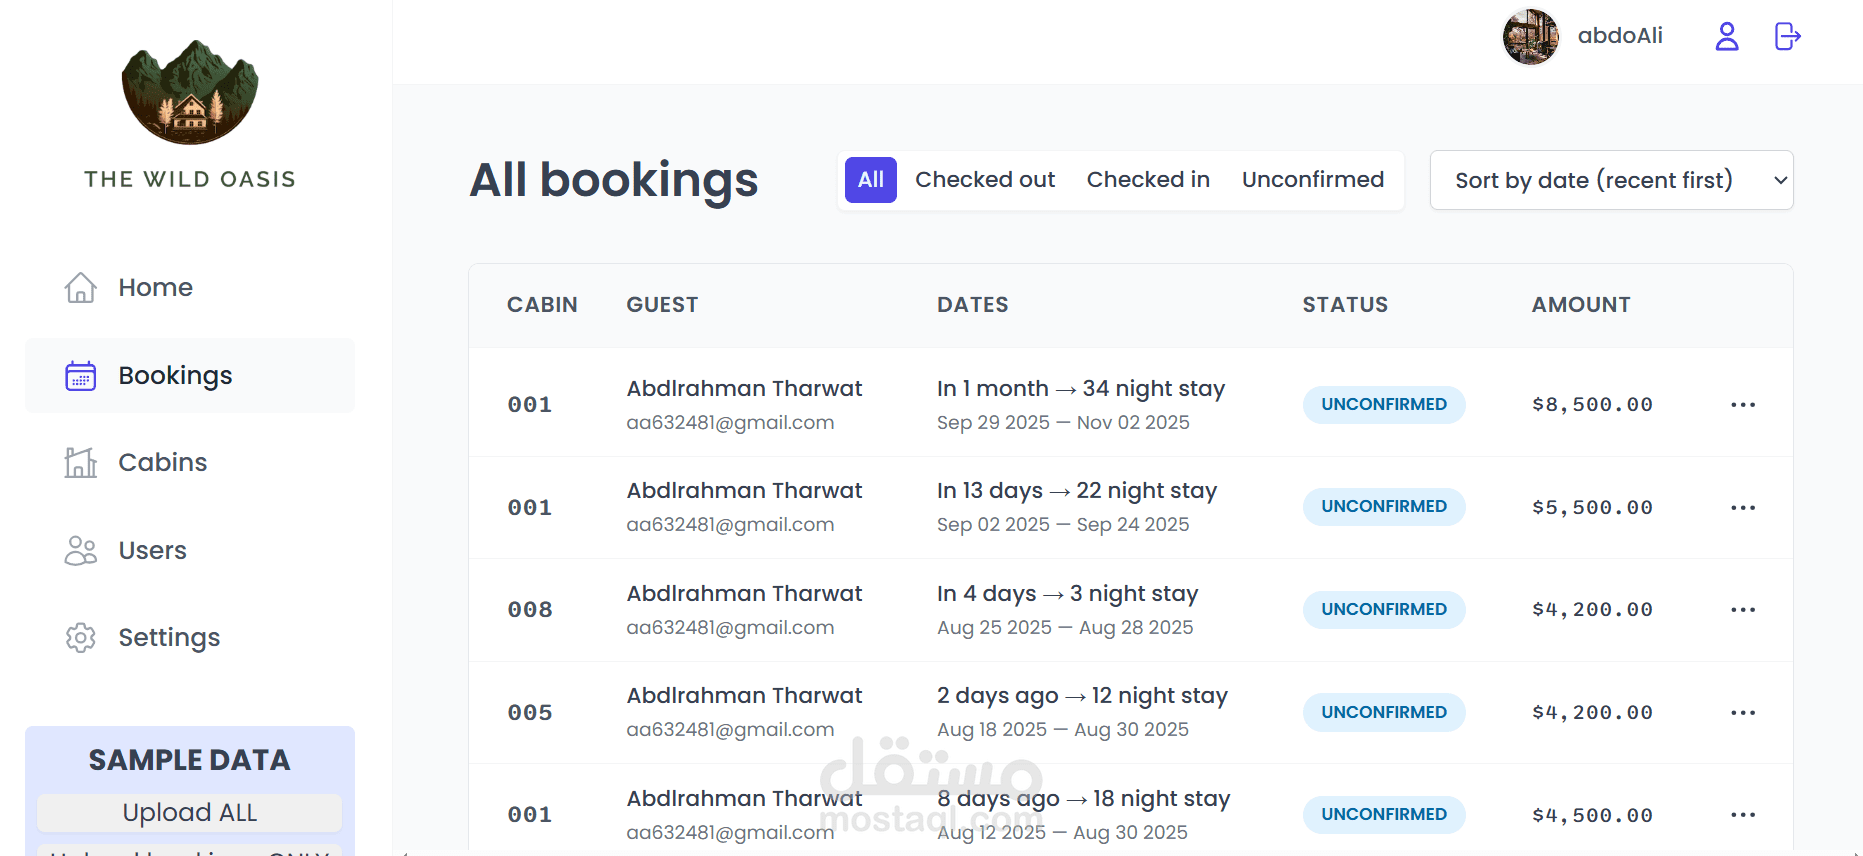Click the Home house icon in sidebar
The width and height of the screenshot is (1863, 856).
pos(80,288)
